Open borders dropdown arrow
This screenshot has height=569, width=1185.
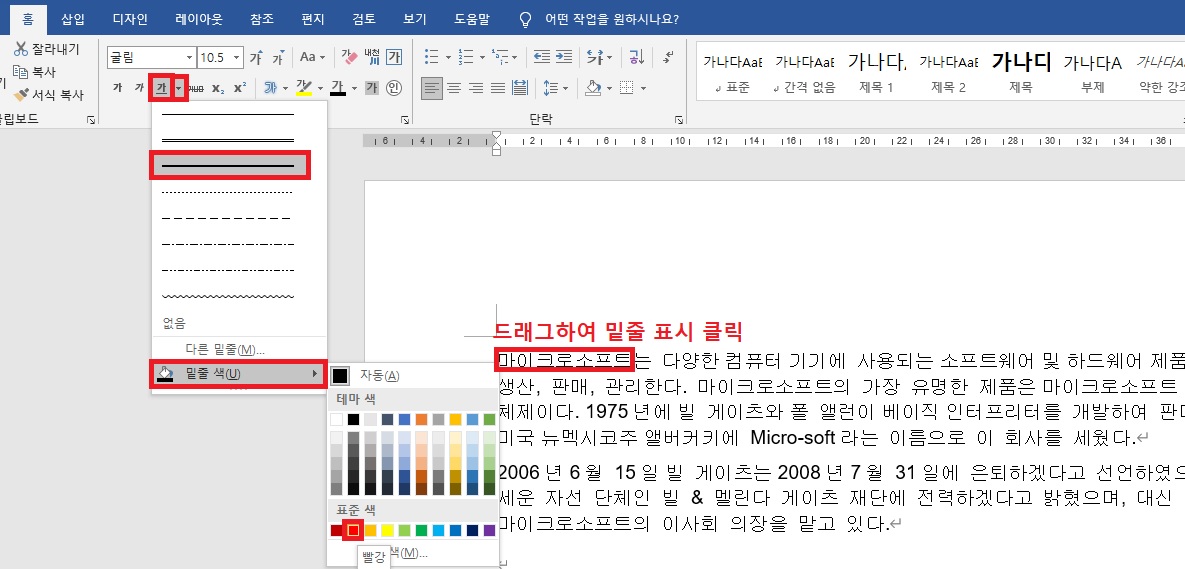point(644,88)
